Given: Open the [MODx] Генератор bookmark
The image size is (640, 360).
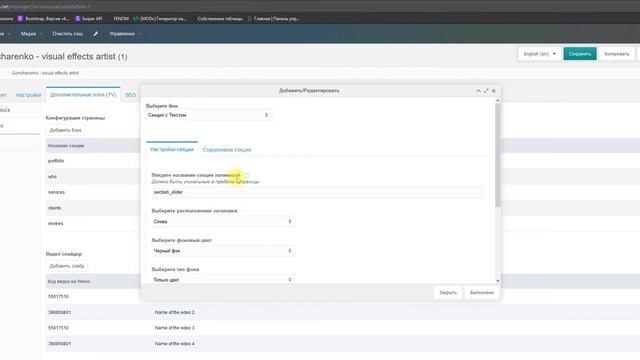Looking at the screenshot, I should click(x=160, y=18).
